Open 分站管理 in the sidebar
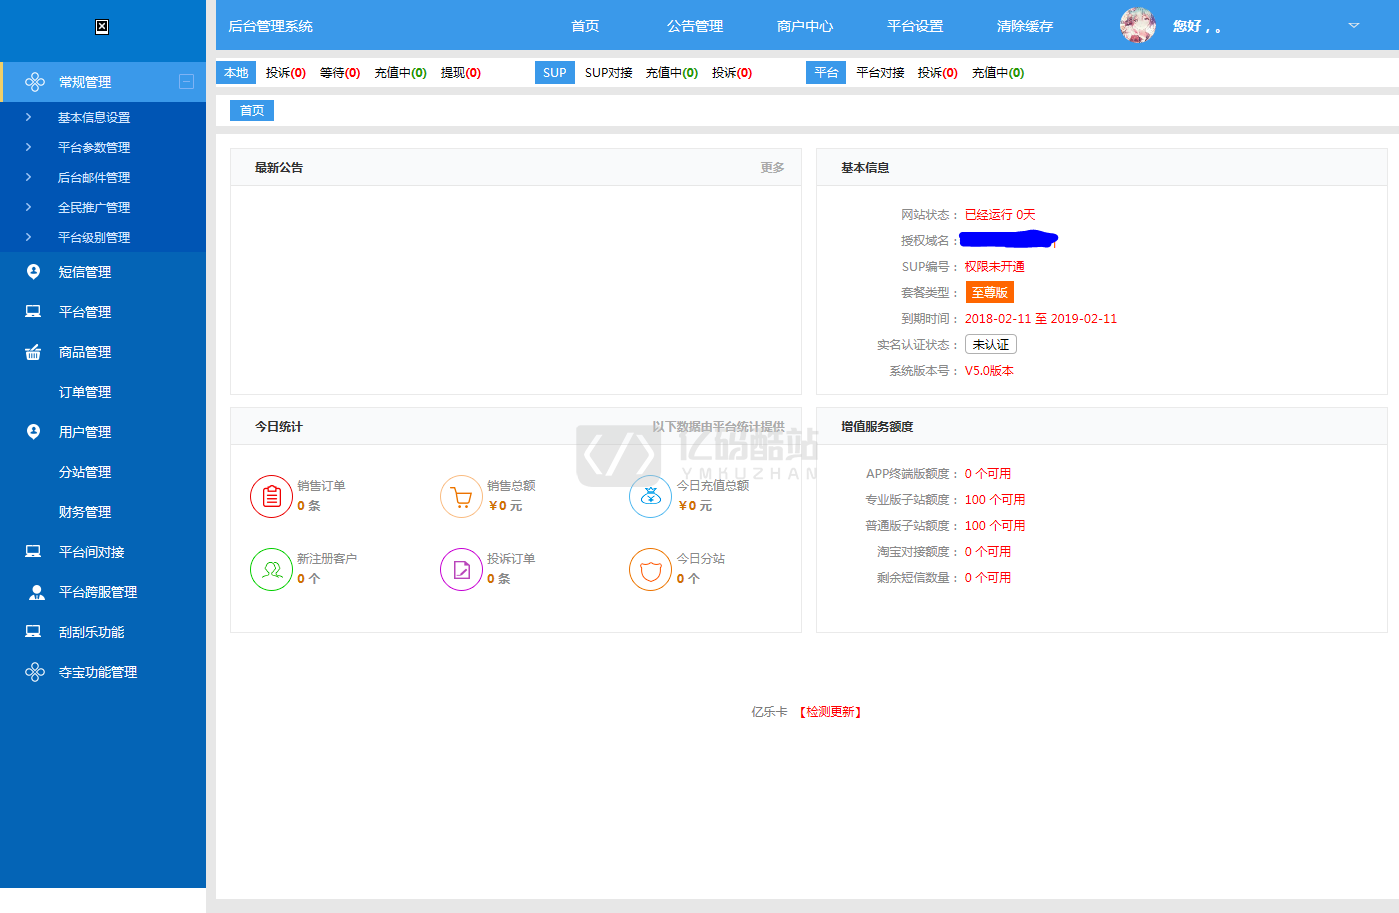The width and height of the screenshot is (1399, 913). click(85, 472)
